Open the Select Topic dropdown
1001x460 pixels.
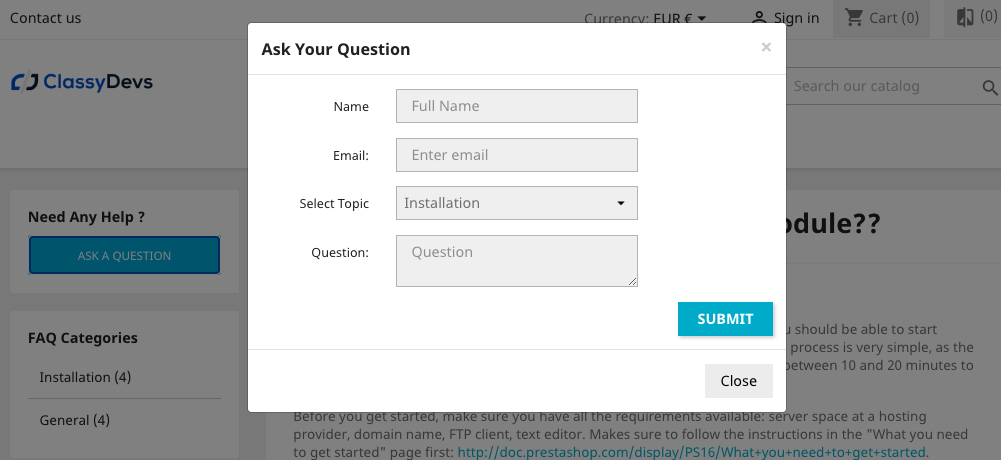517,203
